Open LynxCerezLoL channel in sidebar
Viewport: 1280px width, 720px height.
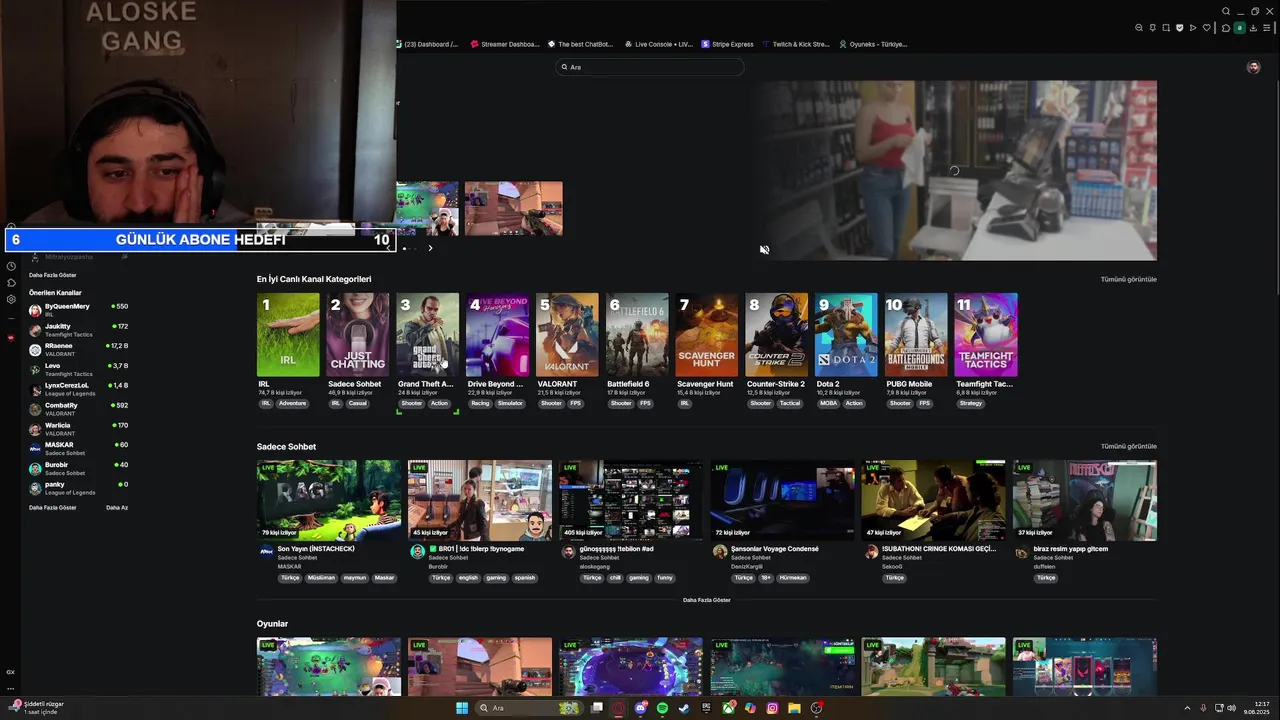pyautogui.click(x=78, y=389)
